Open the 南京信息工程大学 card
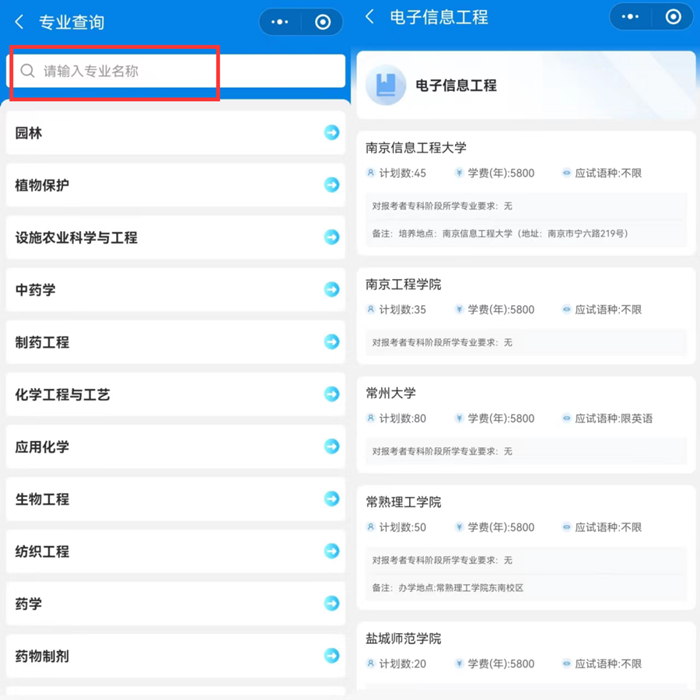This screenshot has width=700, height=700. click(x=525, y=190)
